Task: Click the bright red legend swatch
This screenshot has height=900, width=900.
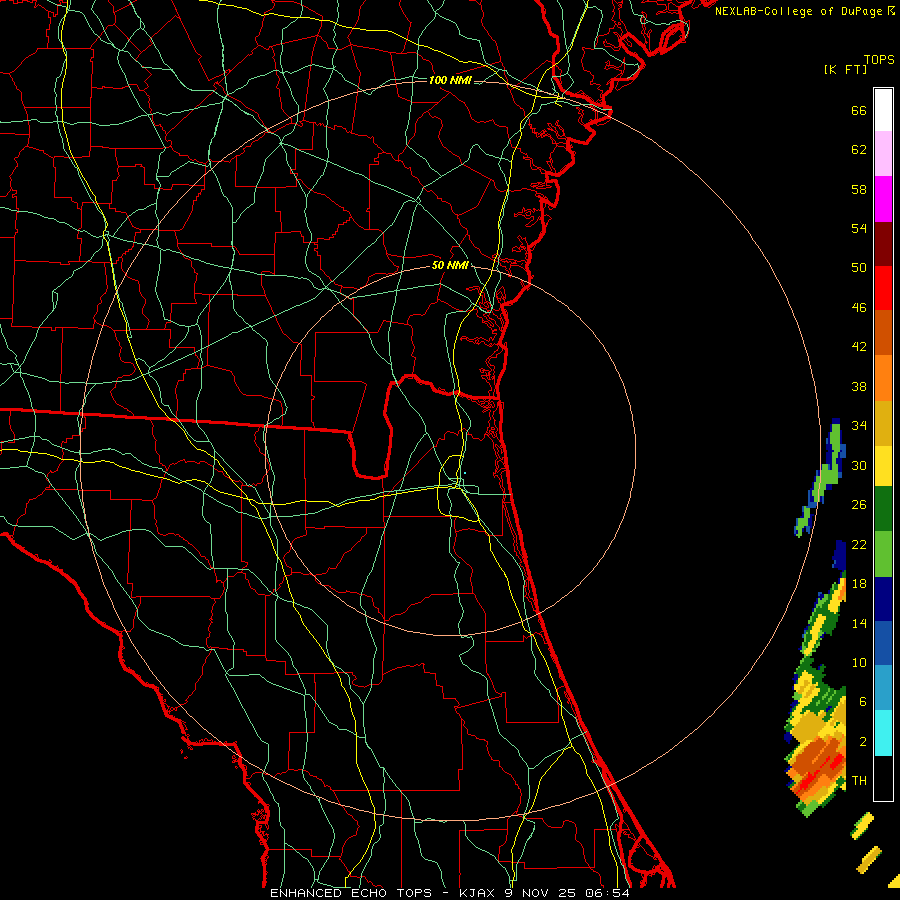Action: (x=883, y=288)
